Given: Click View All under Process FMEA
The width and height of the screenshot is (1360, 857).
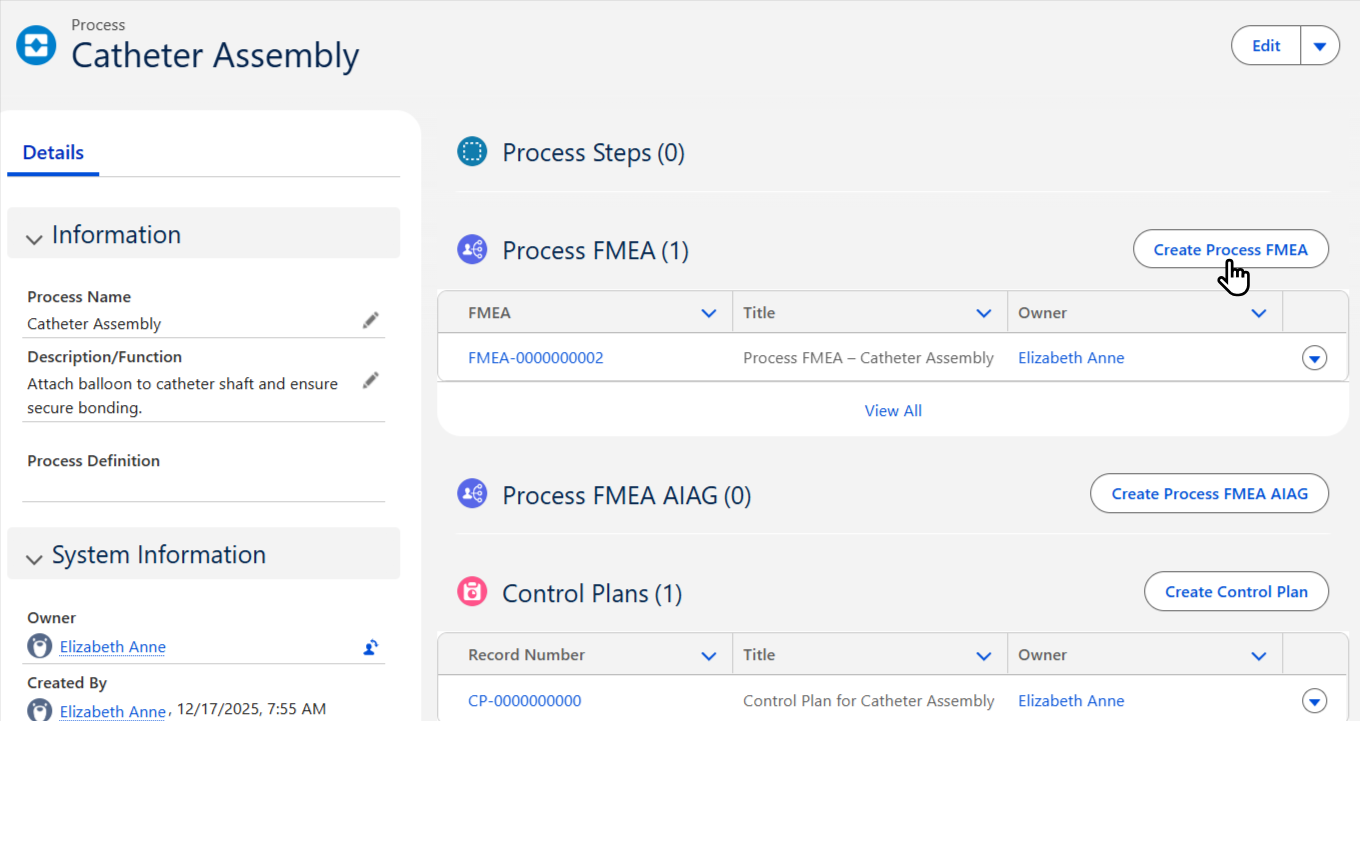Looking at the screenshot, I should pyautogui.click(x=892, y=410).
